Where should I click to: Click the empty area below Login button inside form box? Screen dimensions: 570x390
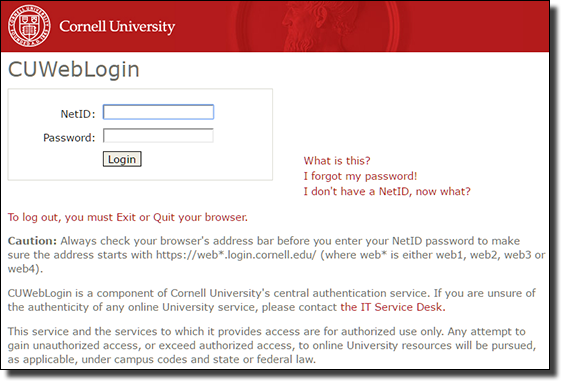coord(140,173)
